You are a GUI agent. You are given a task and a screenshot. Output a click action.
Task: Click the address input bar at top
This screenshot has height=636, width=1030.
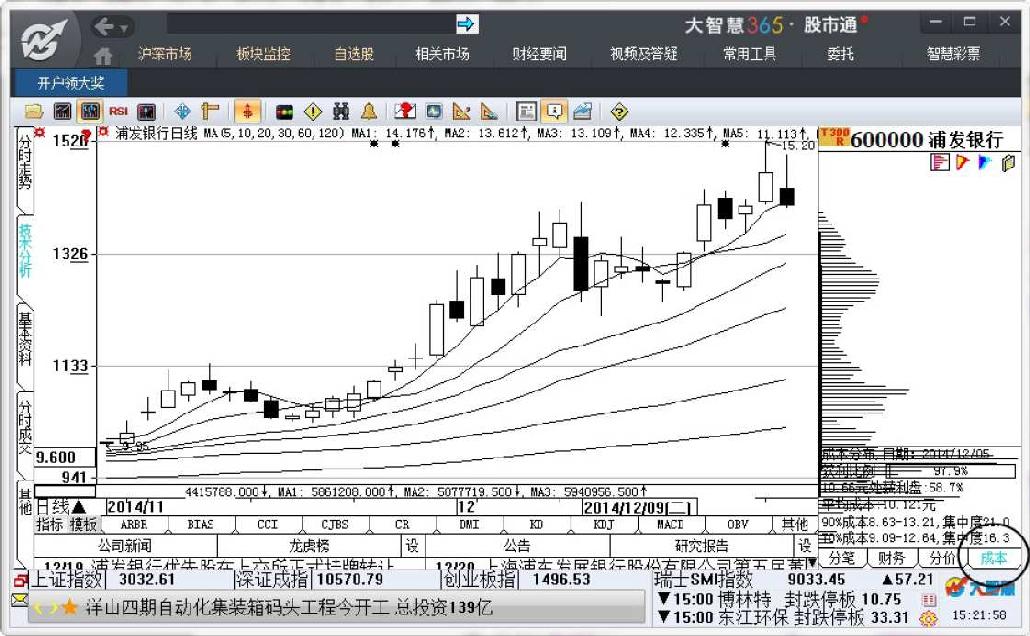(x=311, y=24)
